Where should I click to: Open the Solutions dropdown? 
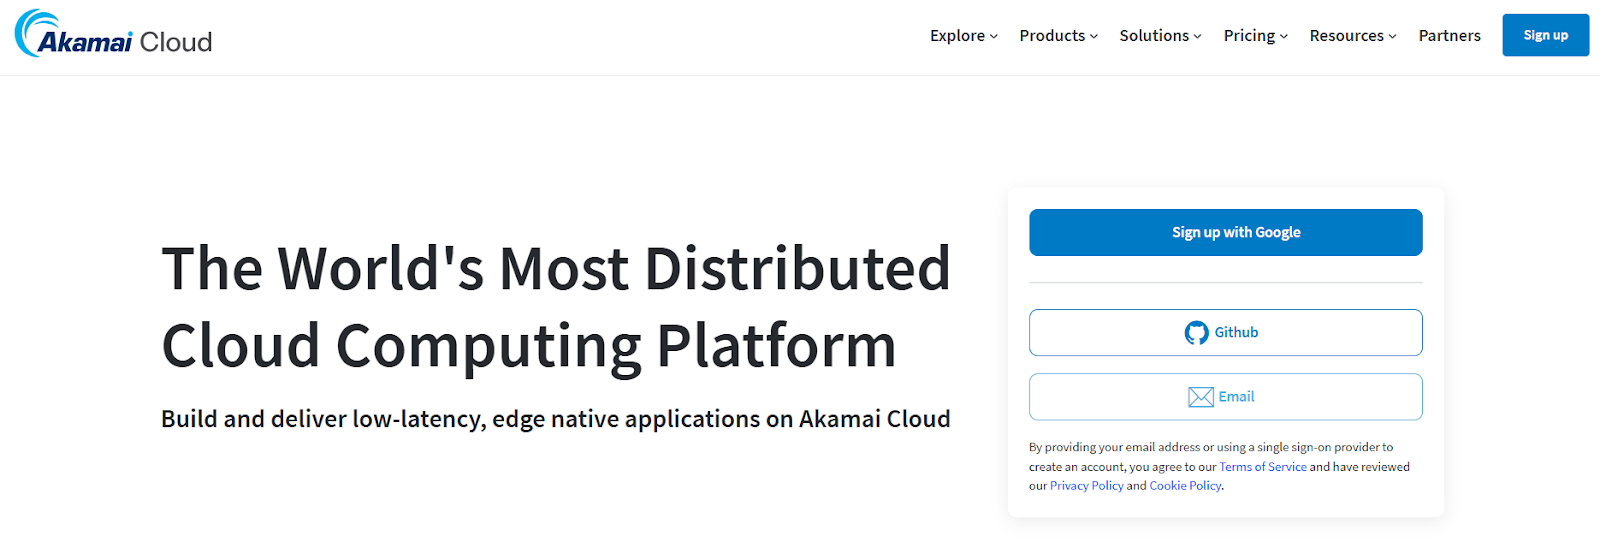point(1160,36)
